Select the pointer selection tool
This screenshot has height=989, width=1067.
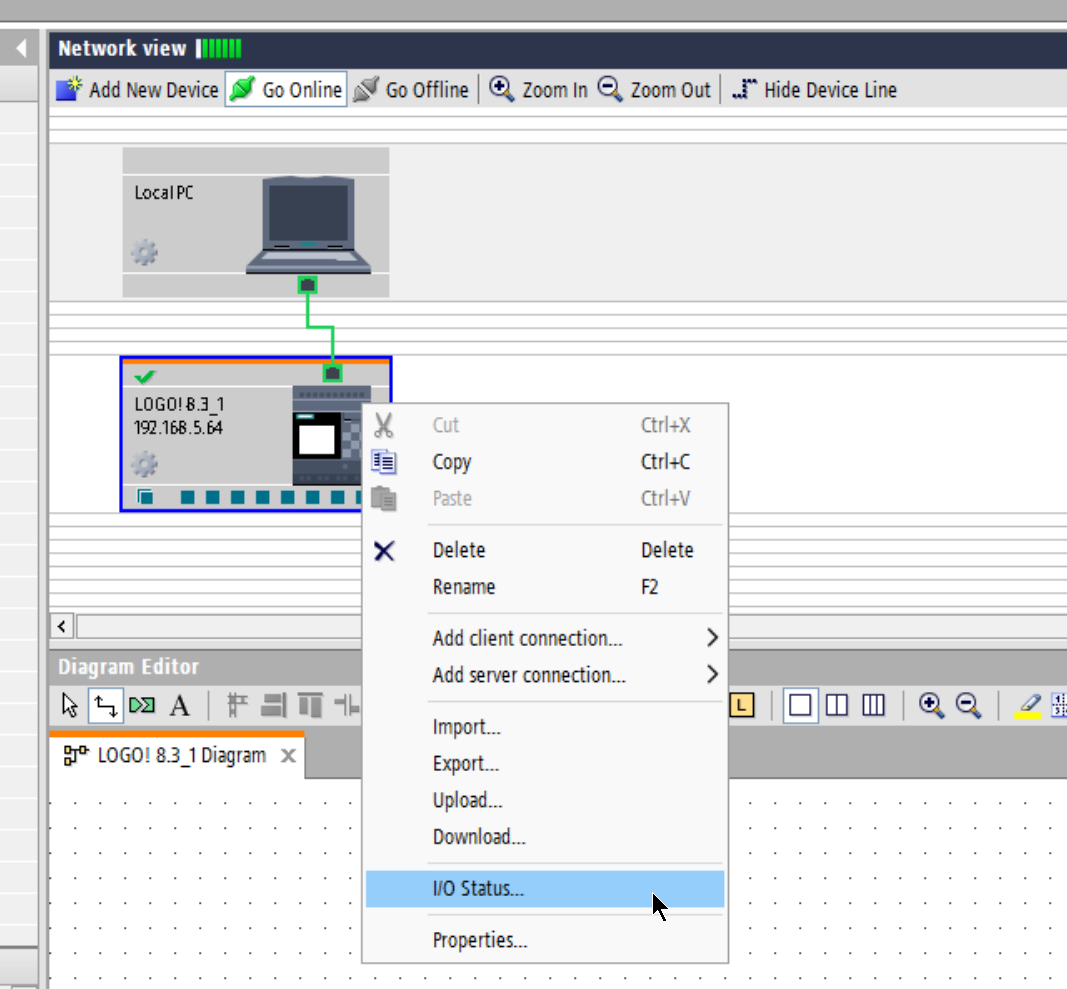[69, 705]
